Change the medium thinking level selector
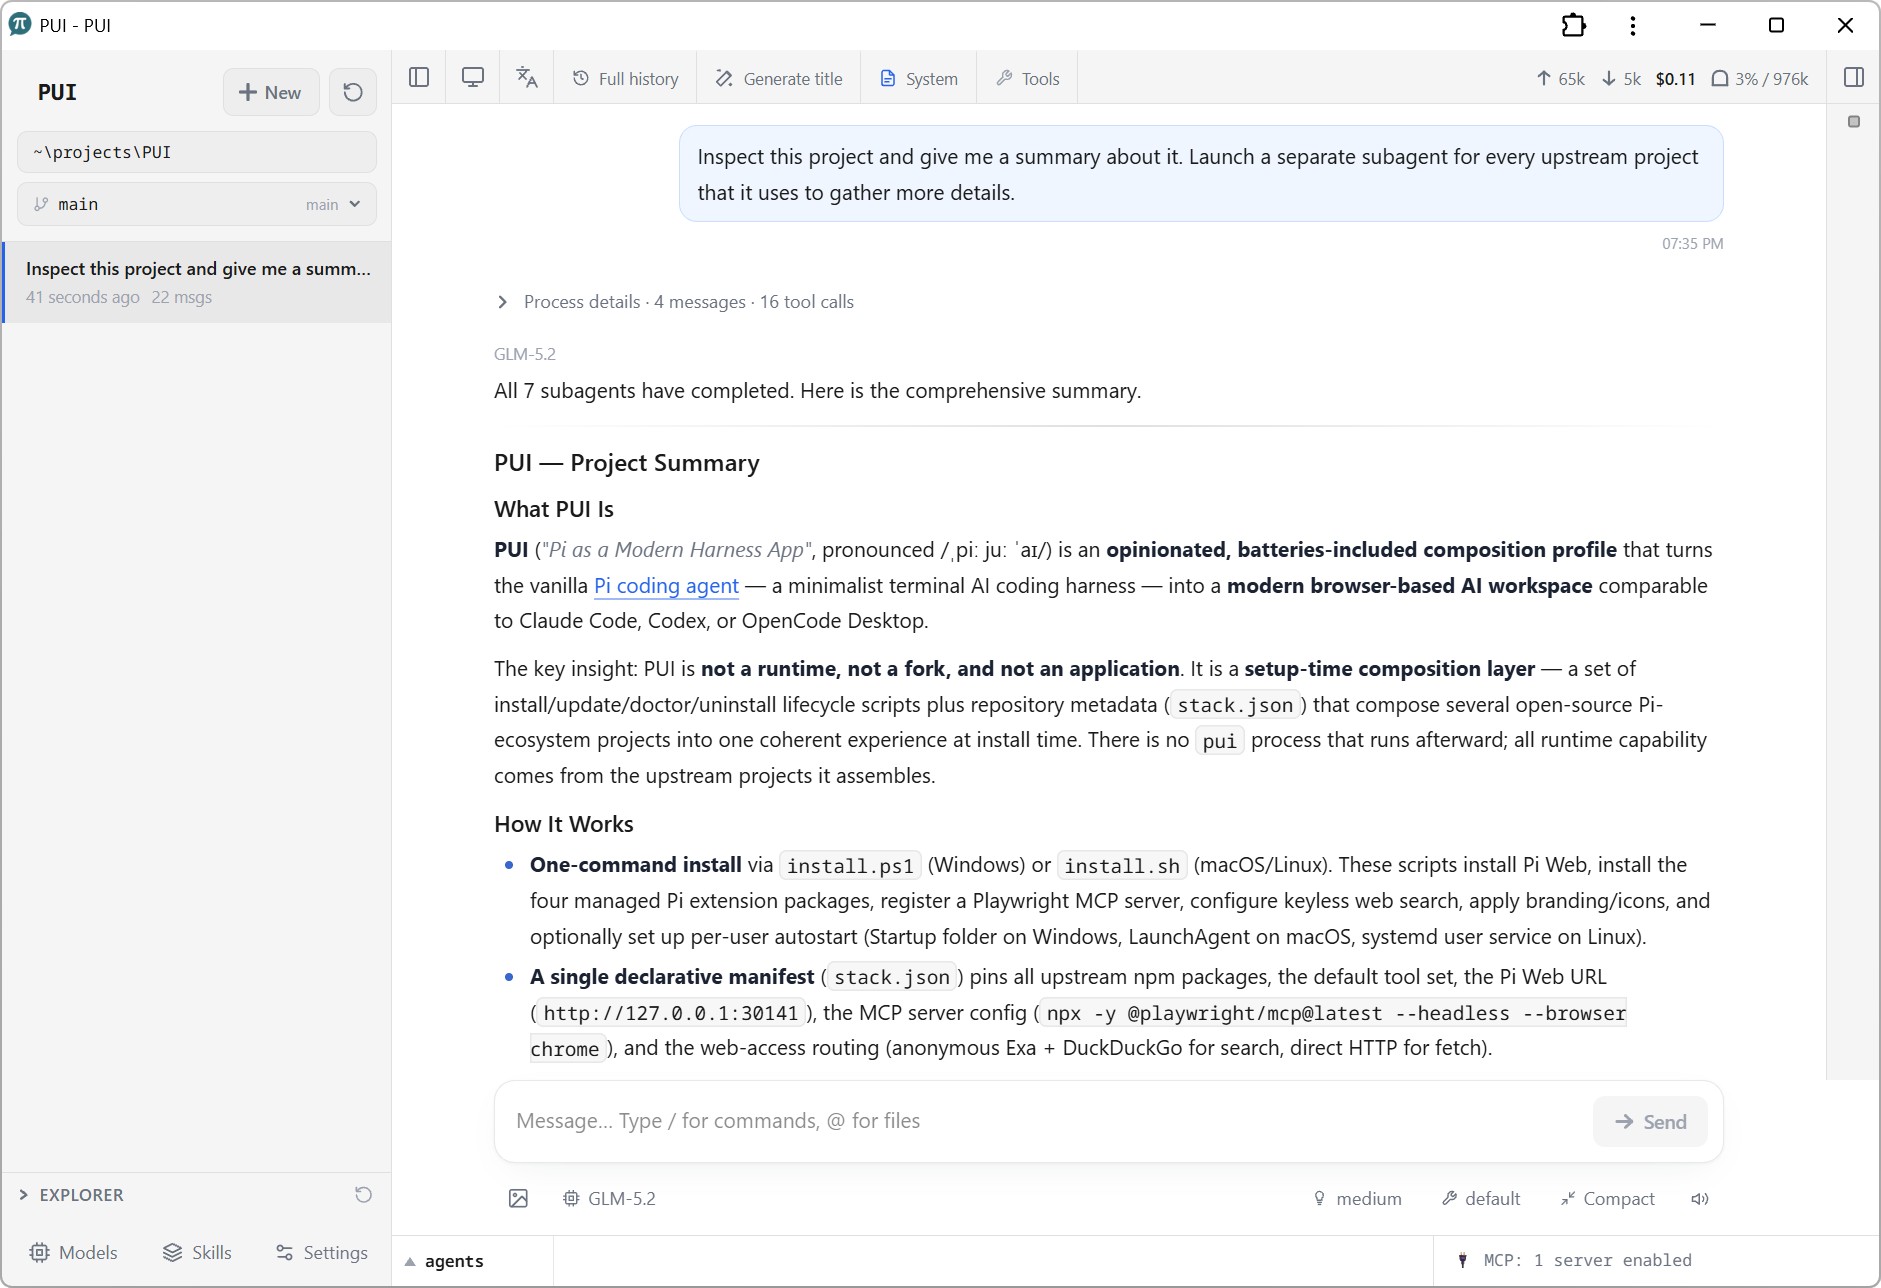1881x1288 pixels. tap(1357, 1199)
